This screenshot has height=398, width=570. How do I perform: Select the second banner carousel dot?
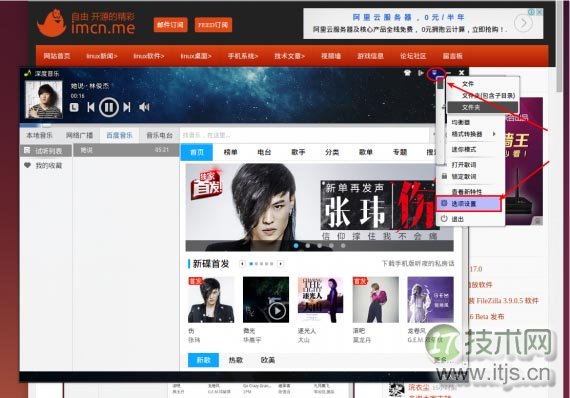pos(308,246)
